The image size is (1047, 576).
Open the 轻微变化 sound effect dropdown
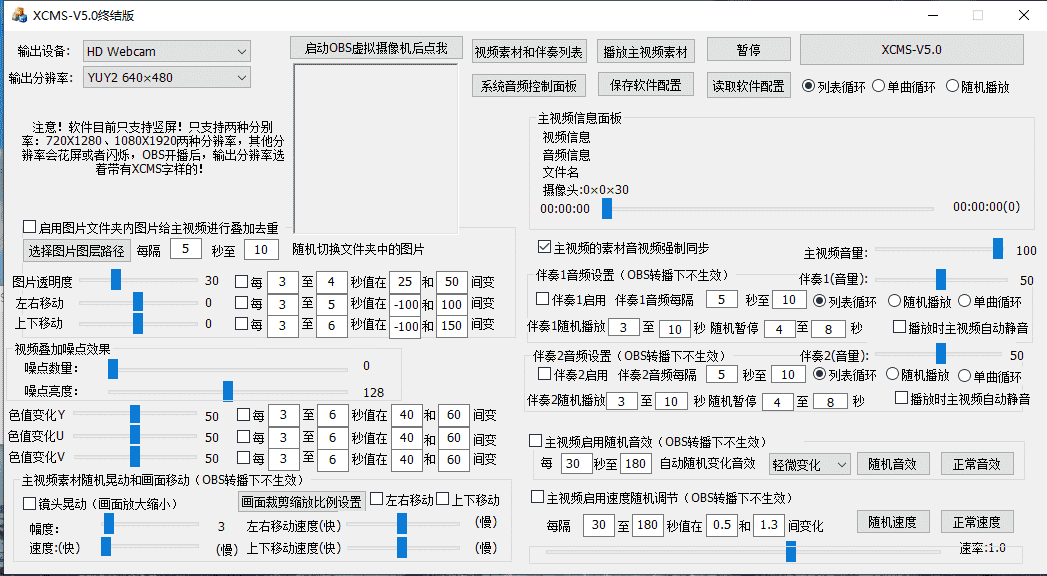coord(810,464)
